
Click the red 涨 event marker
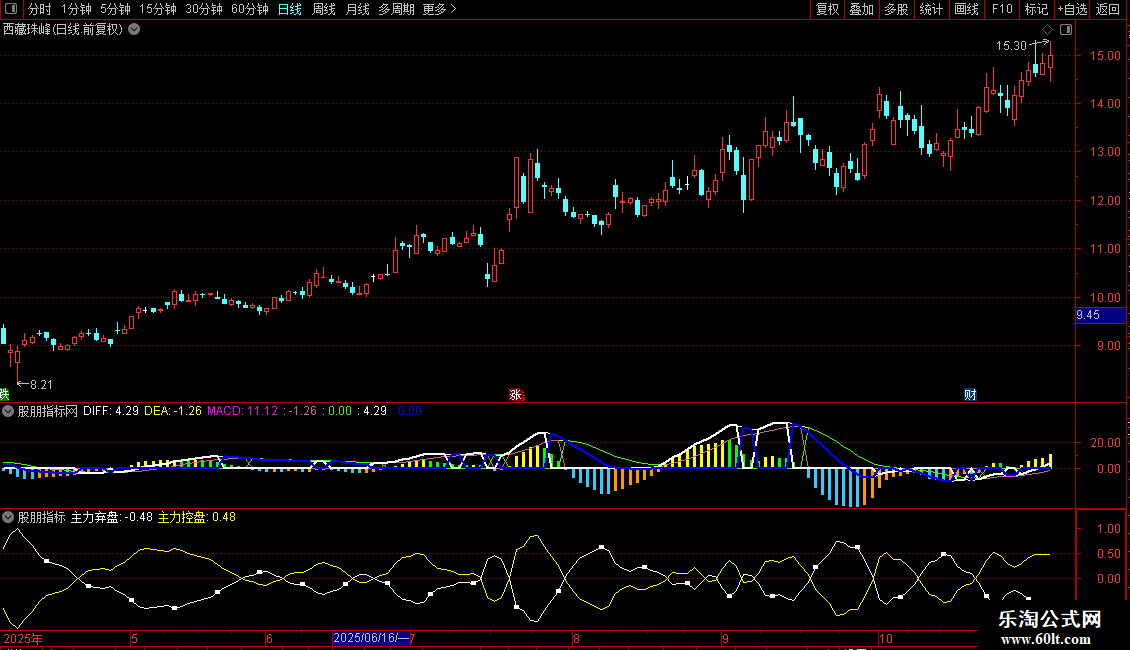click(x=515, y=394)
